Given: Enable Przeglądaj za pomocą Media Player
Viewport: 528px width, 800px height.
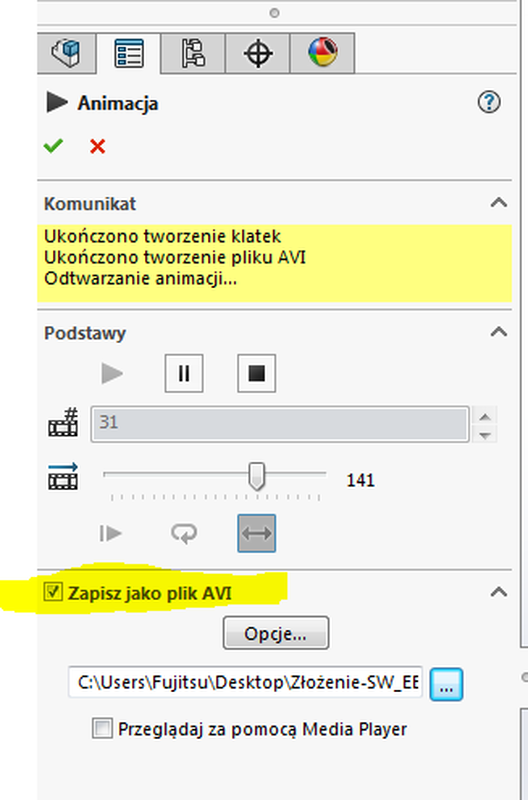Looking at the screenshot, I should point(102,728).
